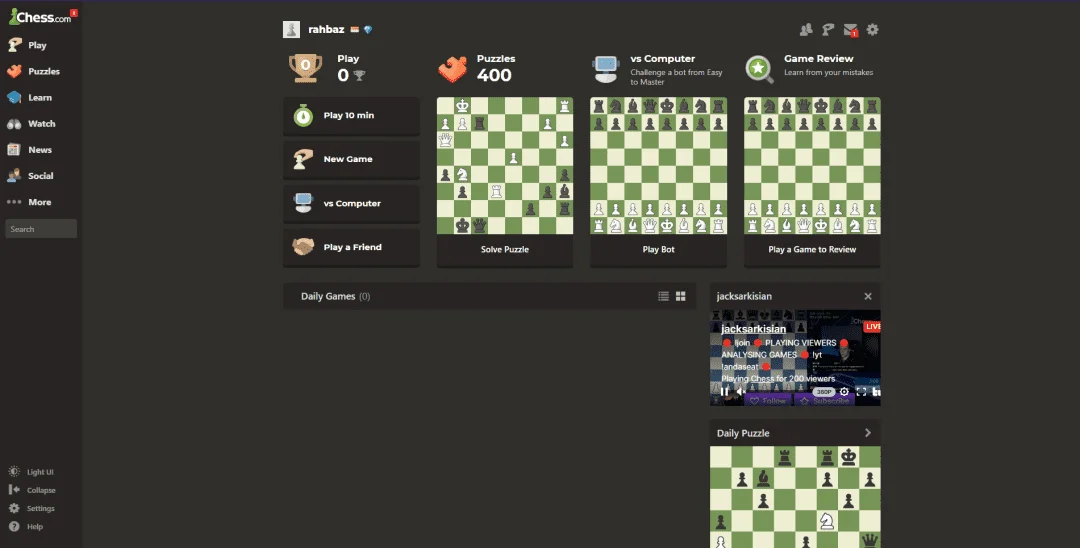
Task: Open the Game Review board thumbnail
Action: (x=812, y=166)
